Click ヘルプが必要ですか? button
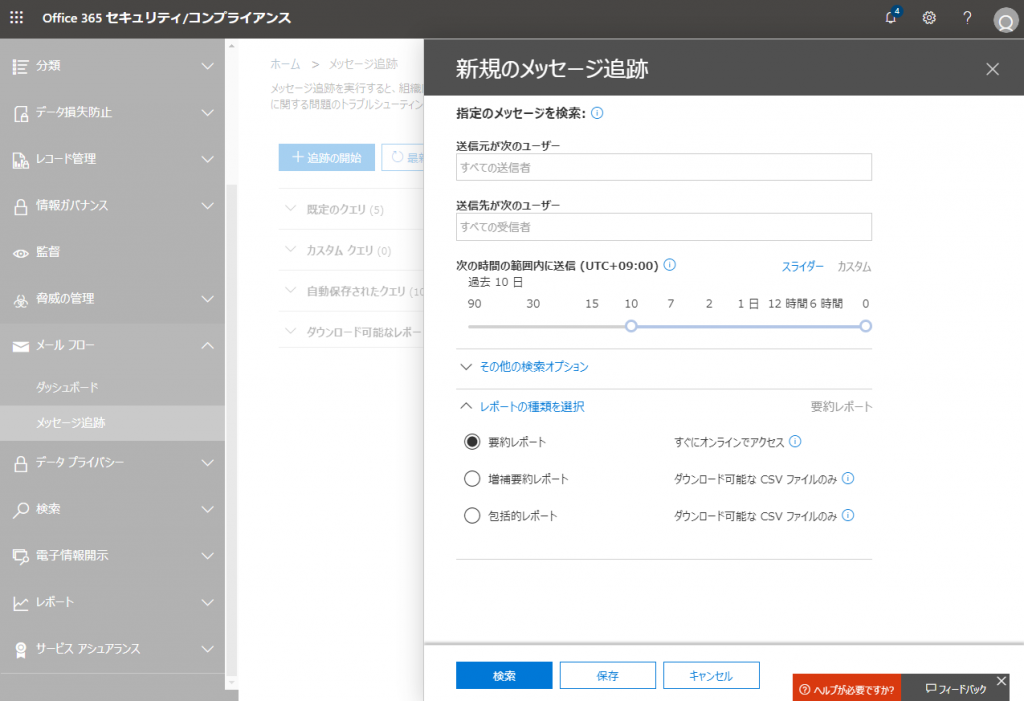1024x701 pixels. pos(847,689)
